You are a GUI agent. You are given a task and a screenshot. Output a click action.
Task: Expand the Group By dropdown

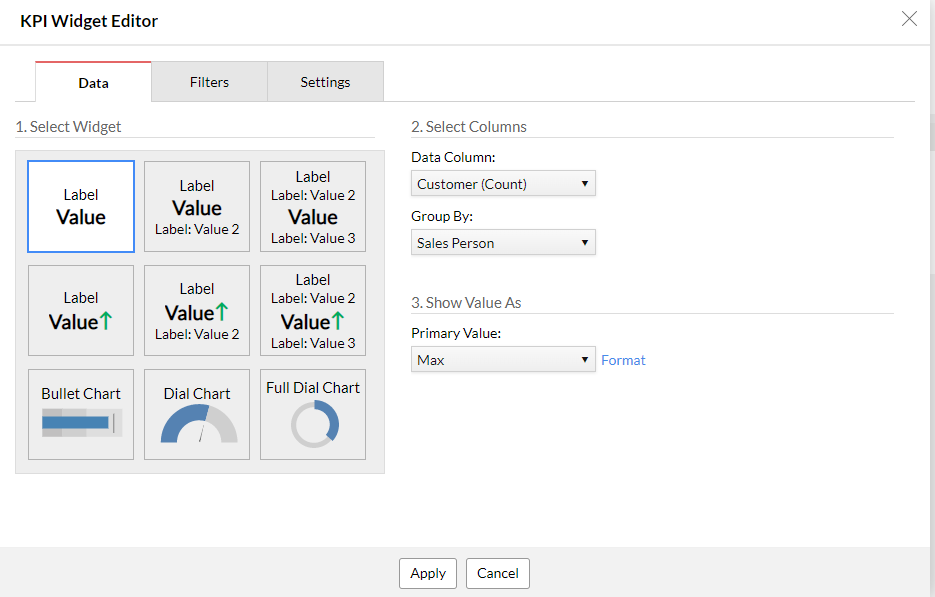coord(503,243)
